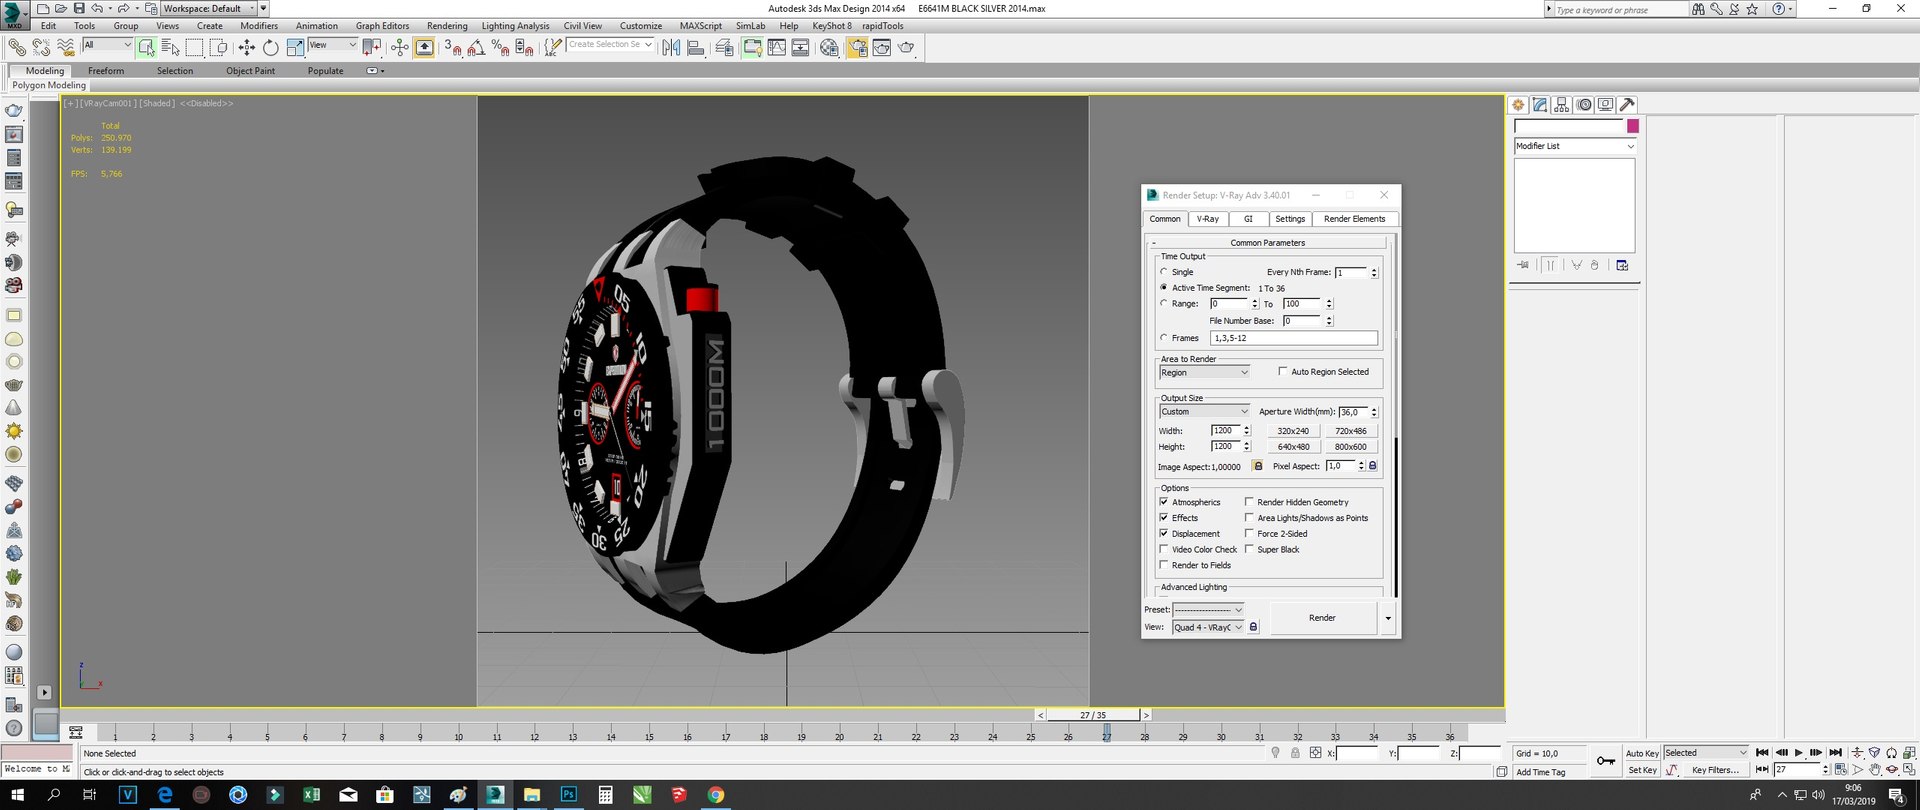Screen dimensions: 1920x810
Task: Select the Range time output option
Action: (1164, 303)
